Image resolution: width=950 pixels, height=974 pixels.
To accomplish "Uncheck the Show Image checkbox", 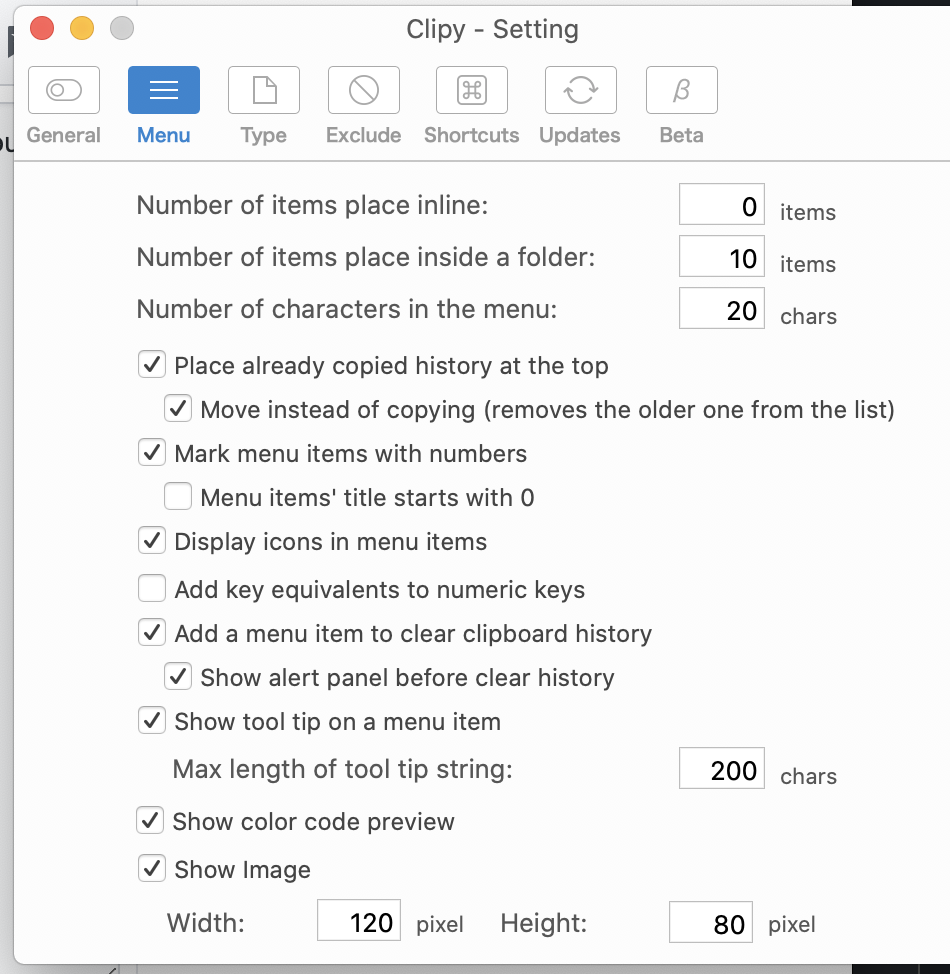I will click(x=152, y=868).
